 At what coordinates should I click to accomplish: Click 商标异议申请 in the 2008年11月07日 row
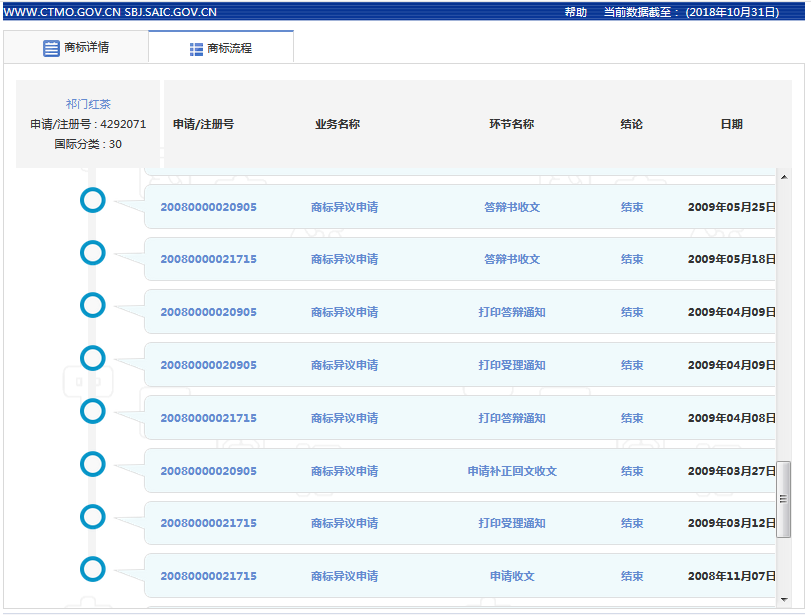point(344,576)
